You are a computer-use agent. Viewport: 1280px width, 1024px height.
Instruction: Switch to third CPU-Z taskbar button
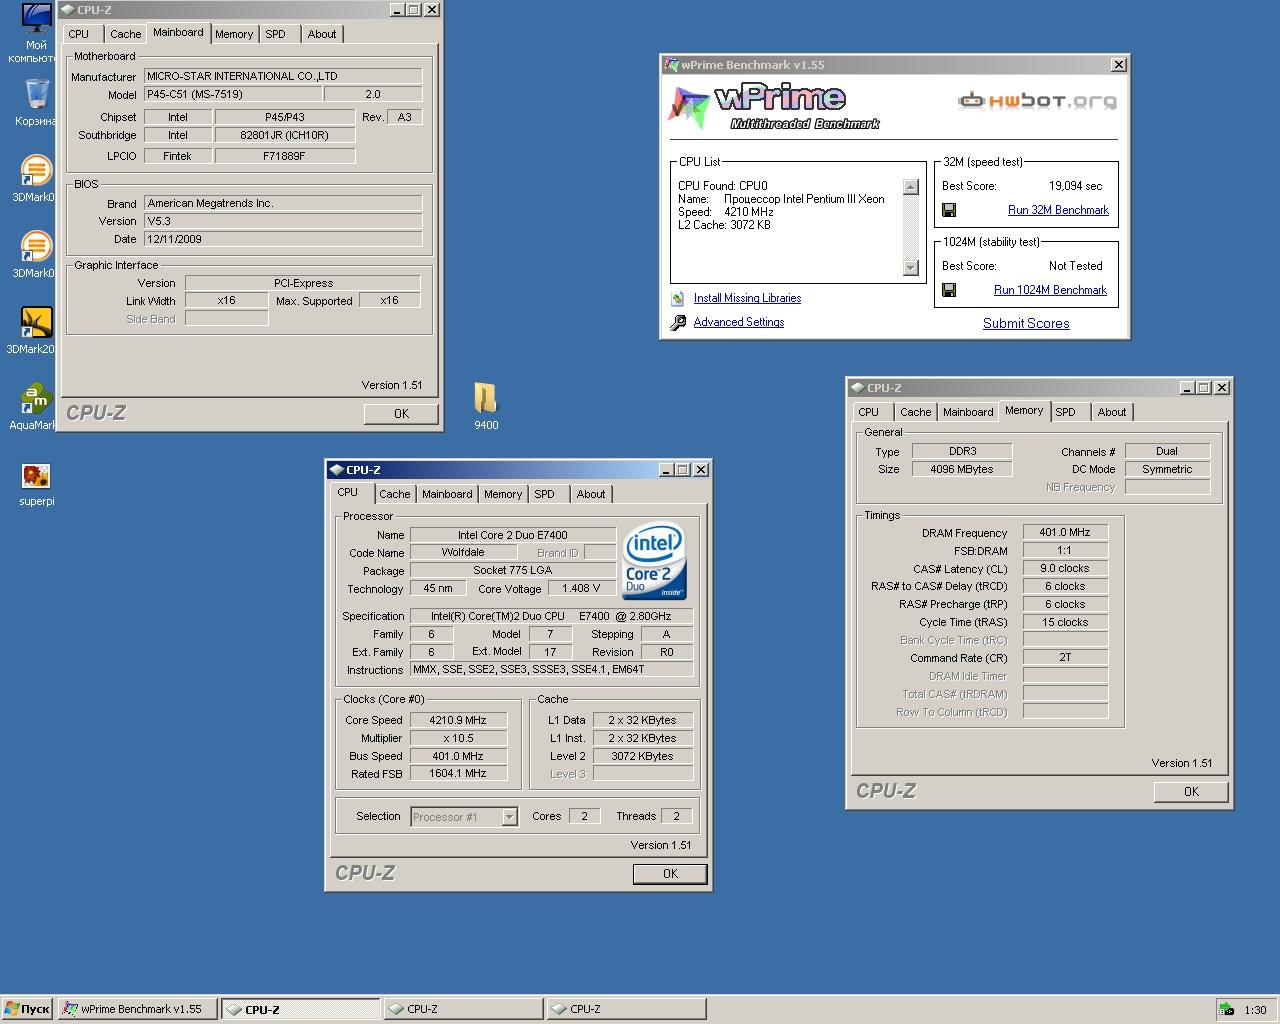point(626,1009)
